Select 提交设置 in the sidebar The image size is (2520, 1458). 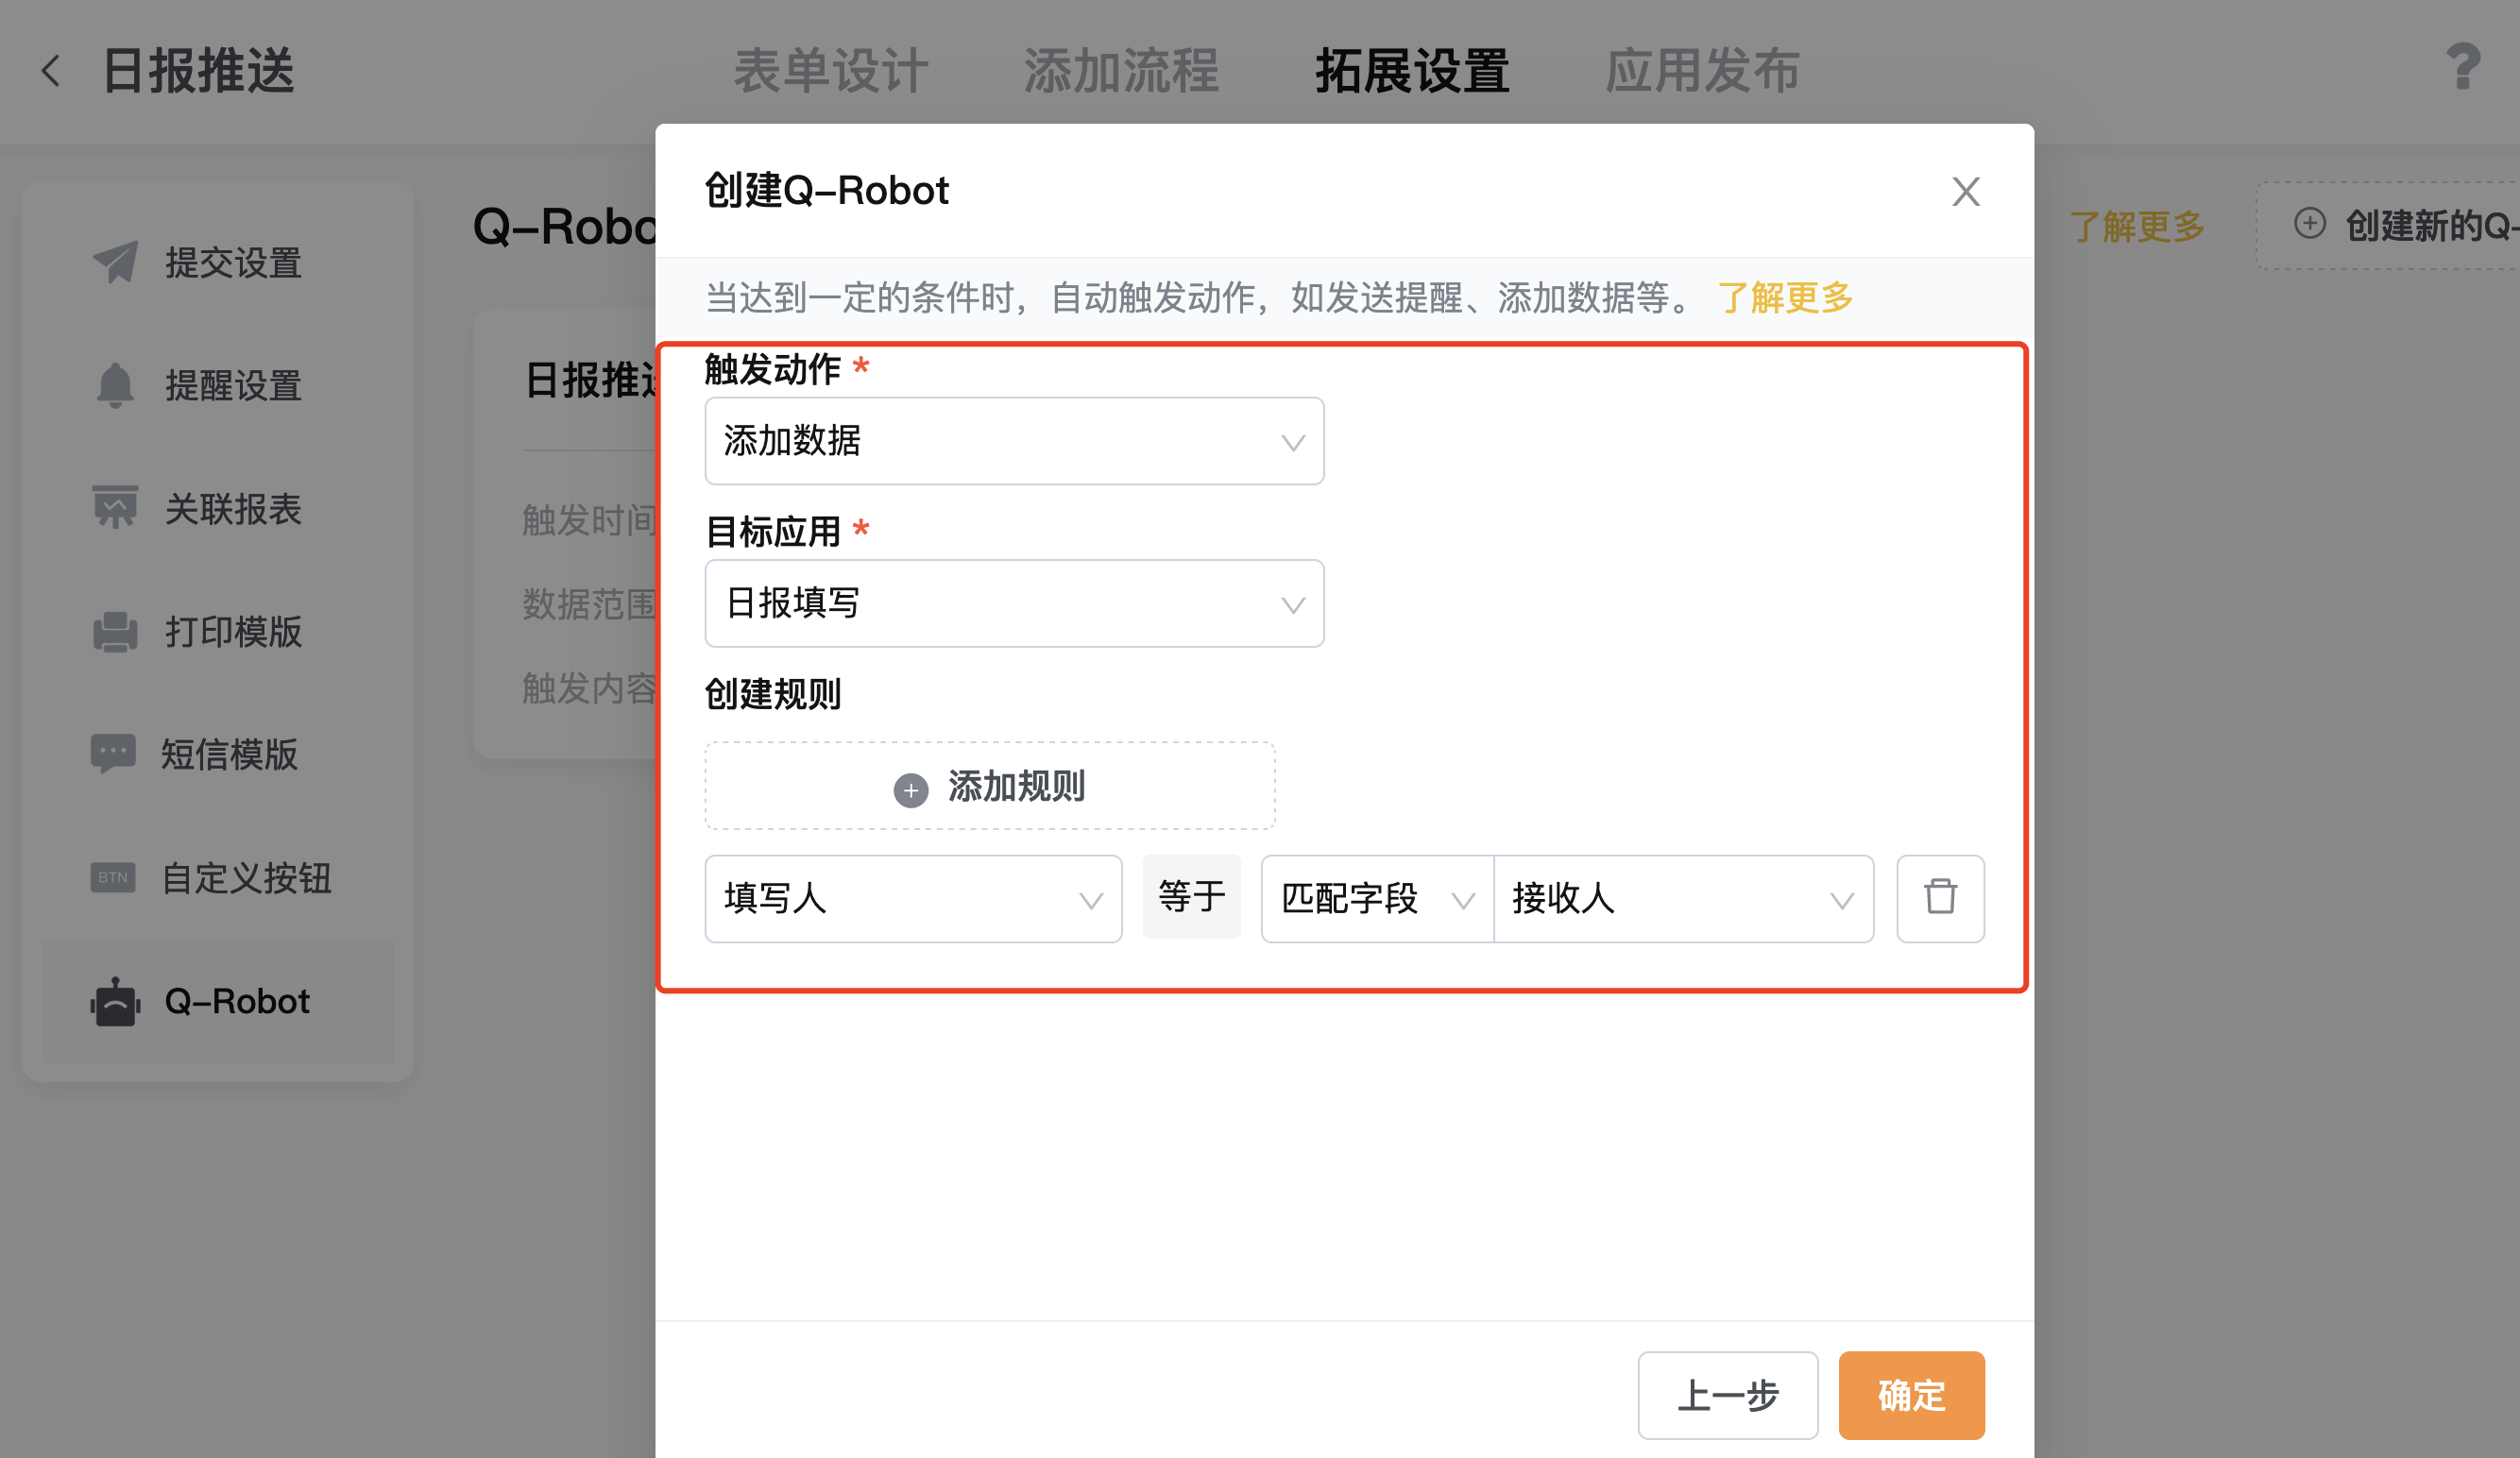[x=218, y=262]
